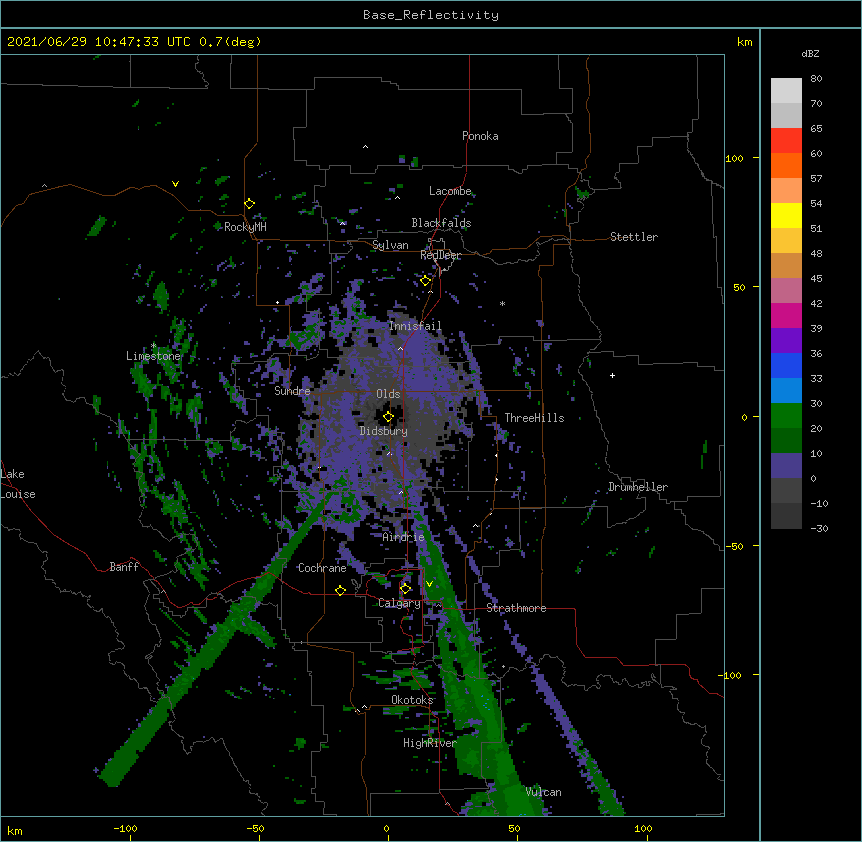Click the white asterisk marker east of Innisfail
Viewport: 862px width, 842px height.
(x=502, y=304)
